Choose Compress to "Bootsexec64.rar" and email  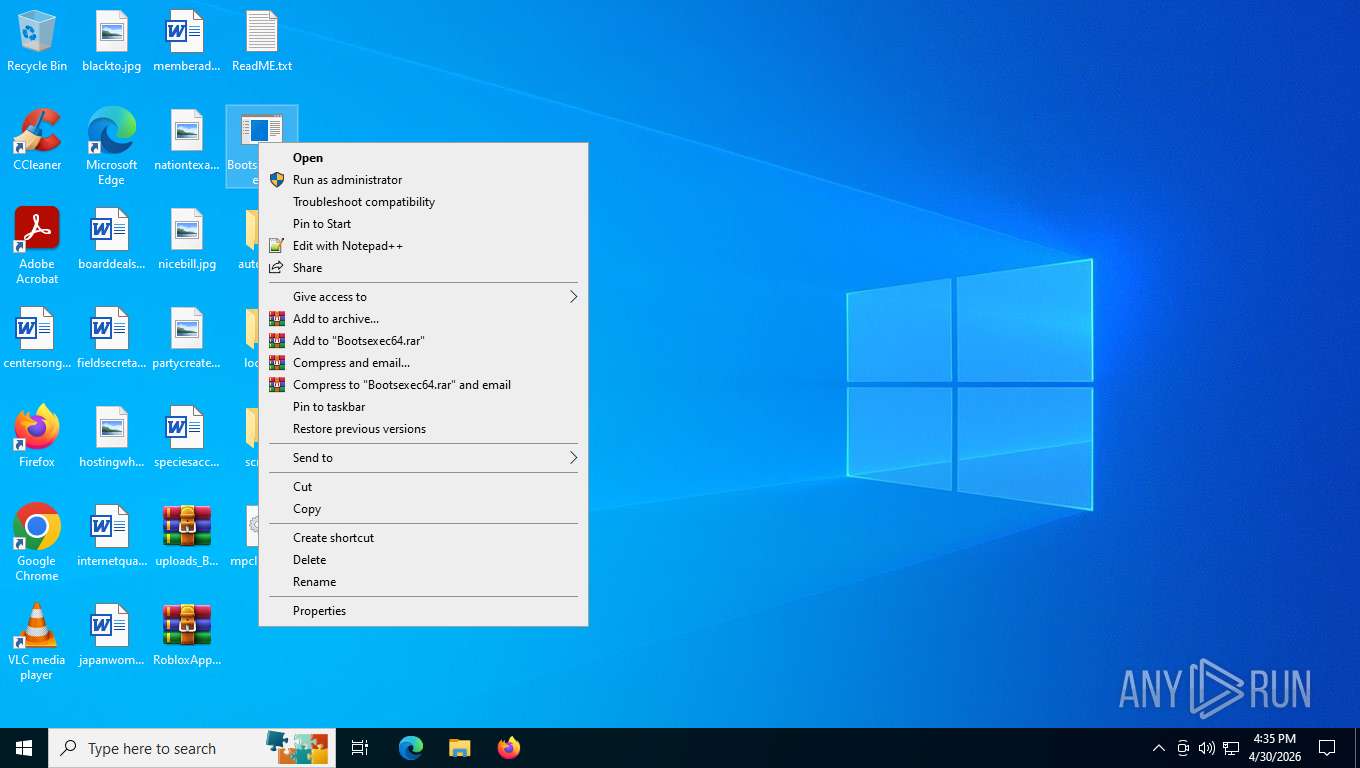click(424, 385)
